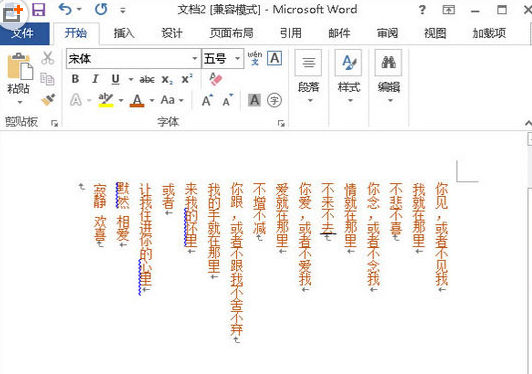The width and height of the screenshot is (532, 374).
Task: Undo the last action
Action: [65, 9]
